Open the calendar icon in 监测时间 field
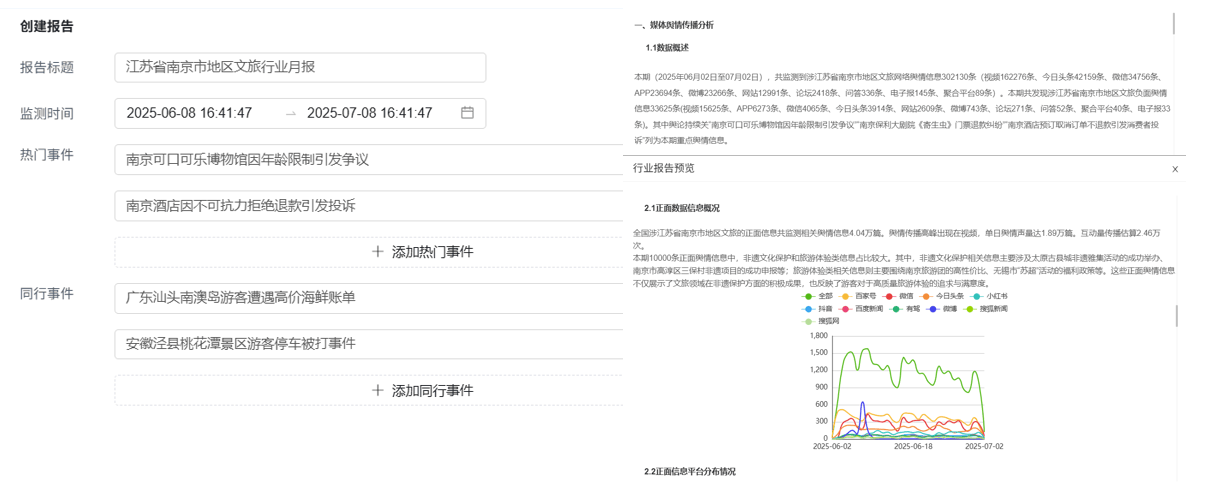Image resolution: width=1222 pixels, height=484 pixels. point(467,113)
